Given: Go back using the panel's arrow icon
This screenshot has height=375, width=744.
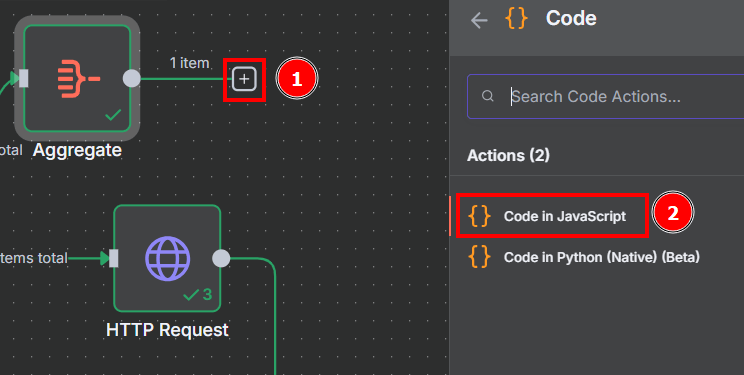Looking at the screenshot, I should (x=479, y=20).
